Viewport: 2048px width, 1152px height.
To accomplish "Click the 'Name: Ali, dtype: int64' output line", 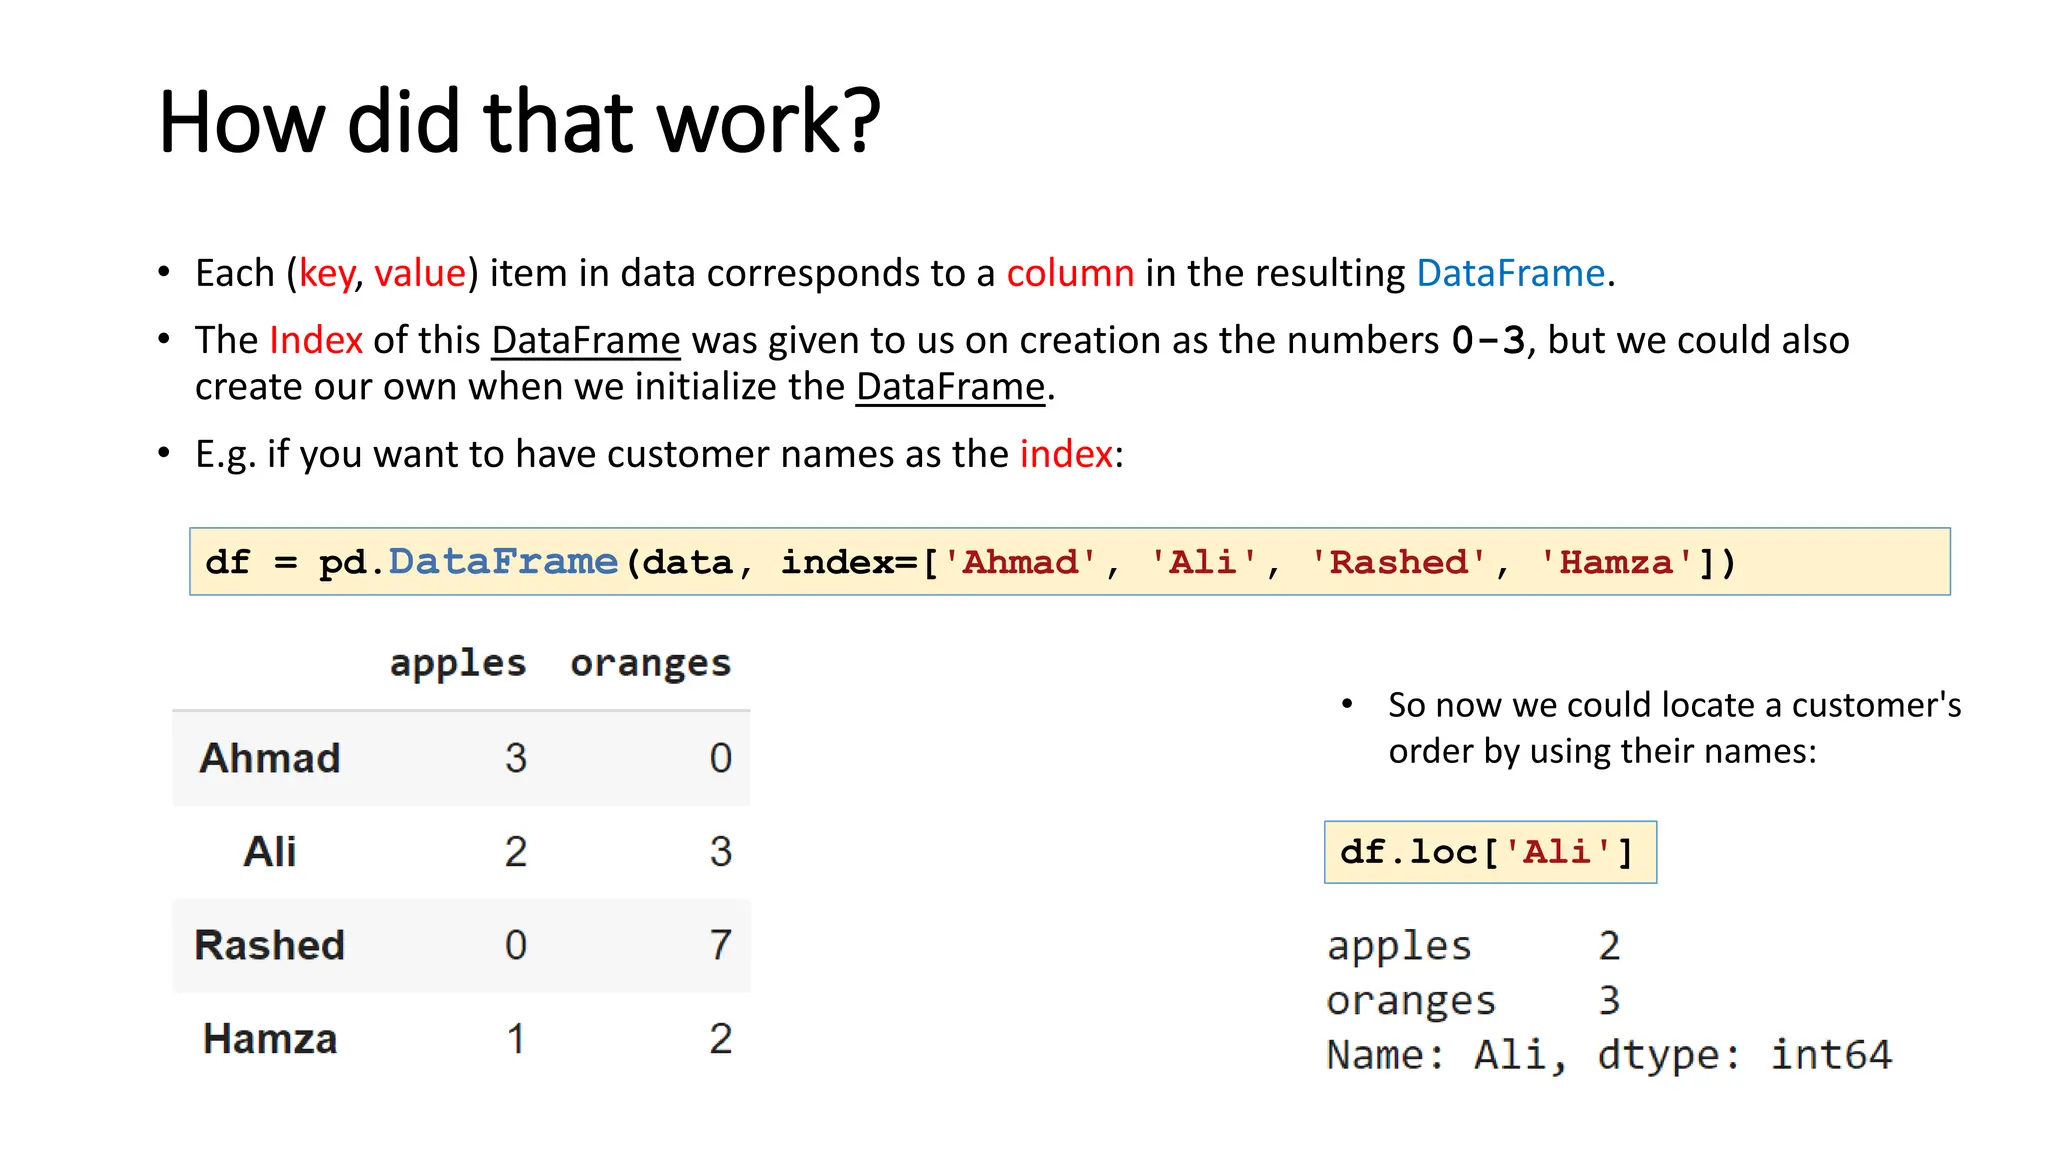I will coord(1608,1055).
